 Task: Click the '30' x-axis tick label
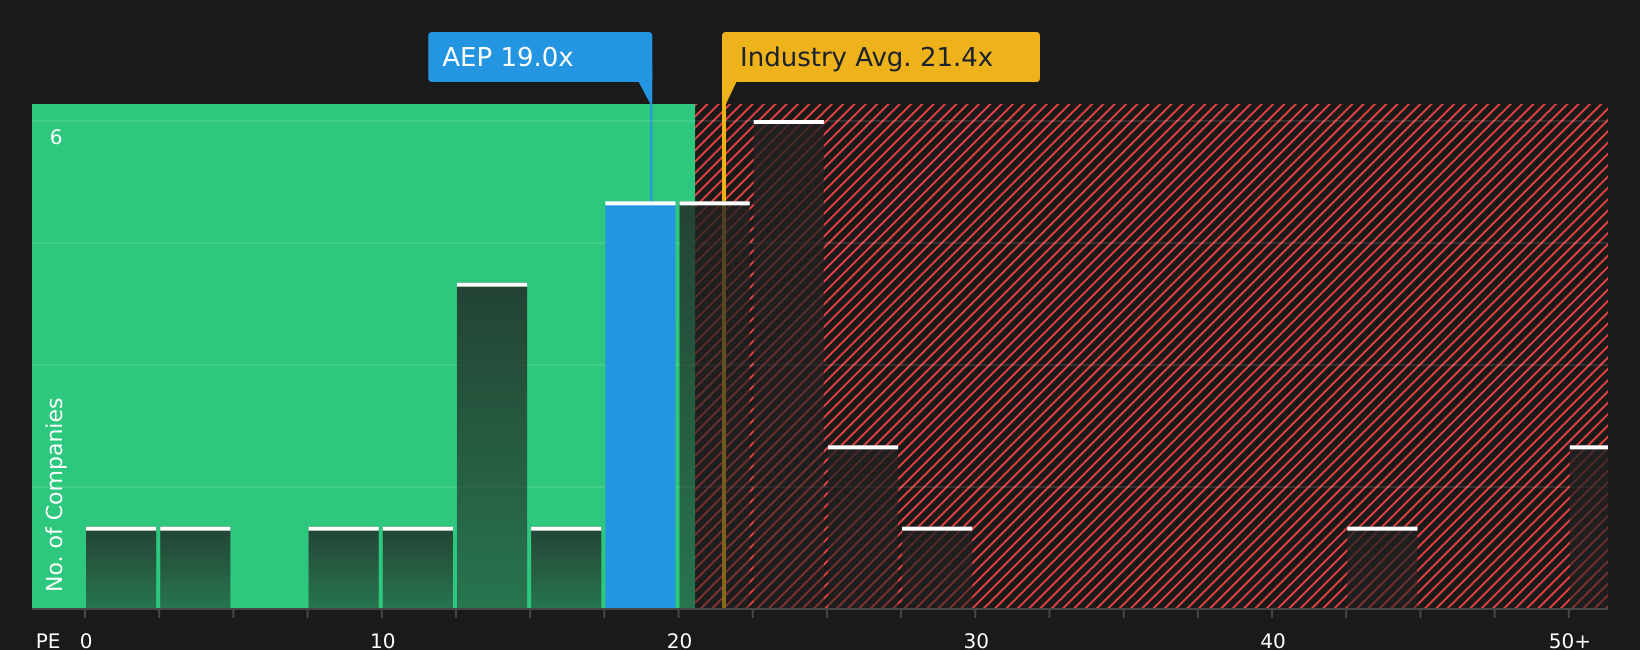(976, 641)
